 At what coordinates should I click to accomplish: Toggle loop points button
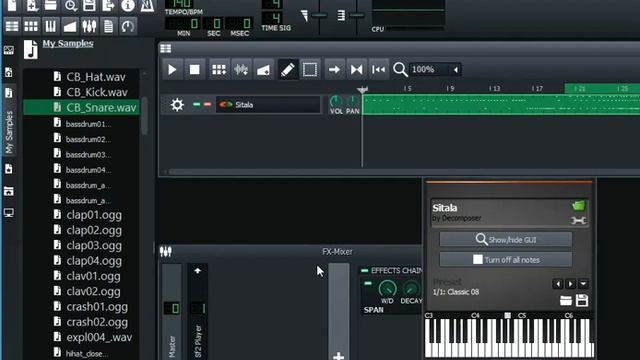356,70
